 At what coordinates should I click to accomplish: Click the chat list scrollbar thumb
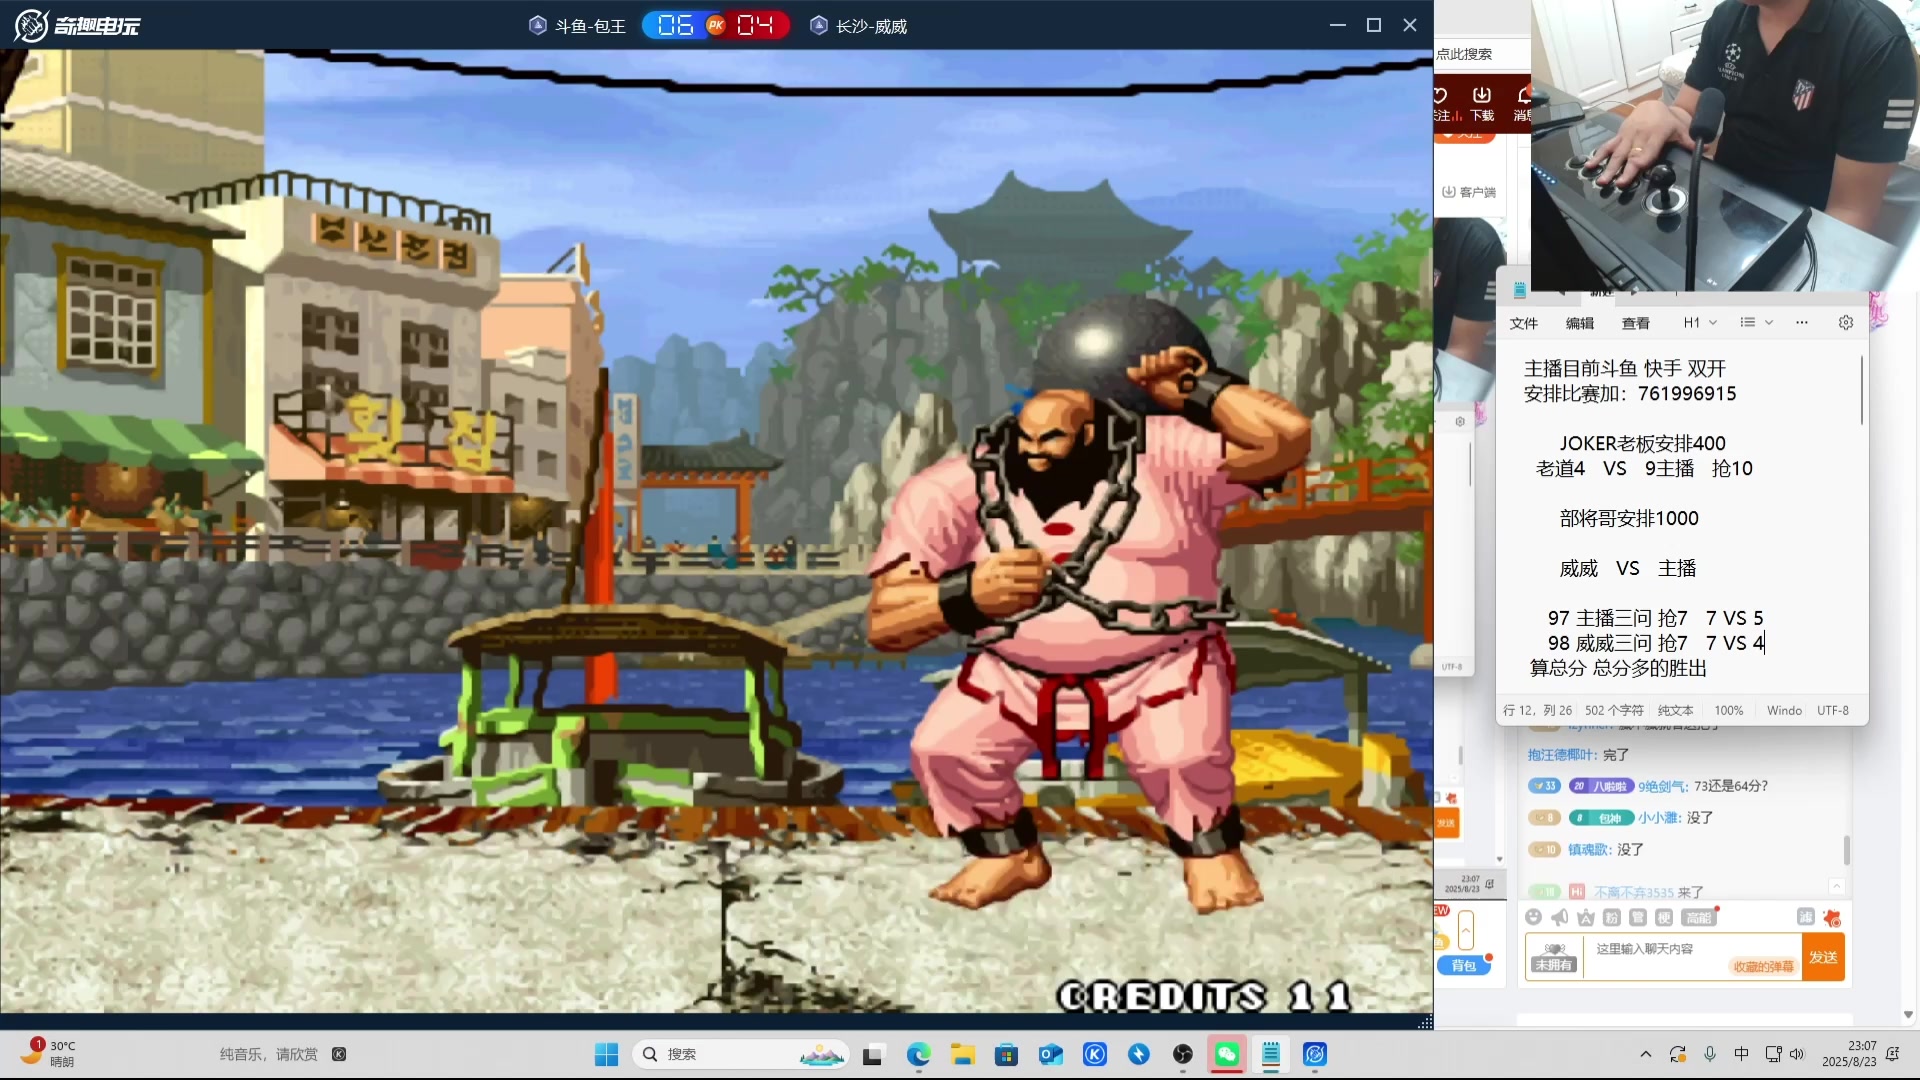(x=1846, y=850)
